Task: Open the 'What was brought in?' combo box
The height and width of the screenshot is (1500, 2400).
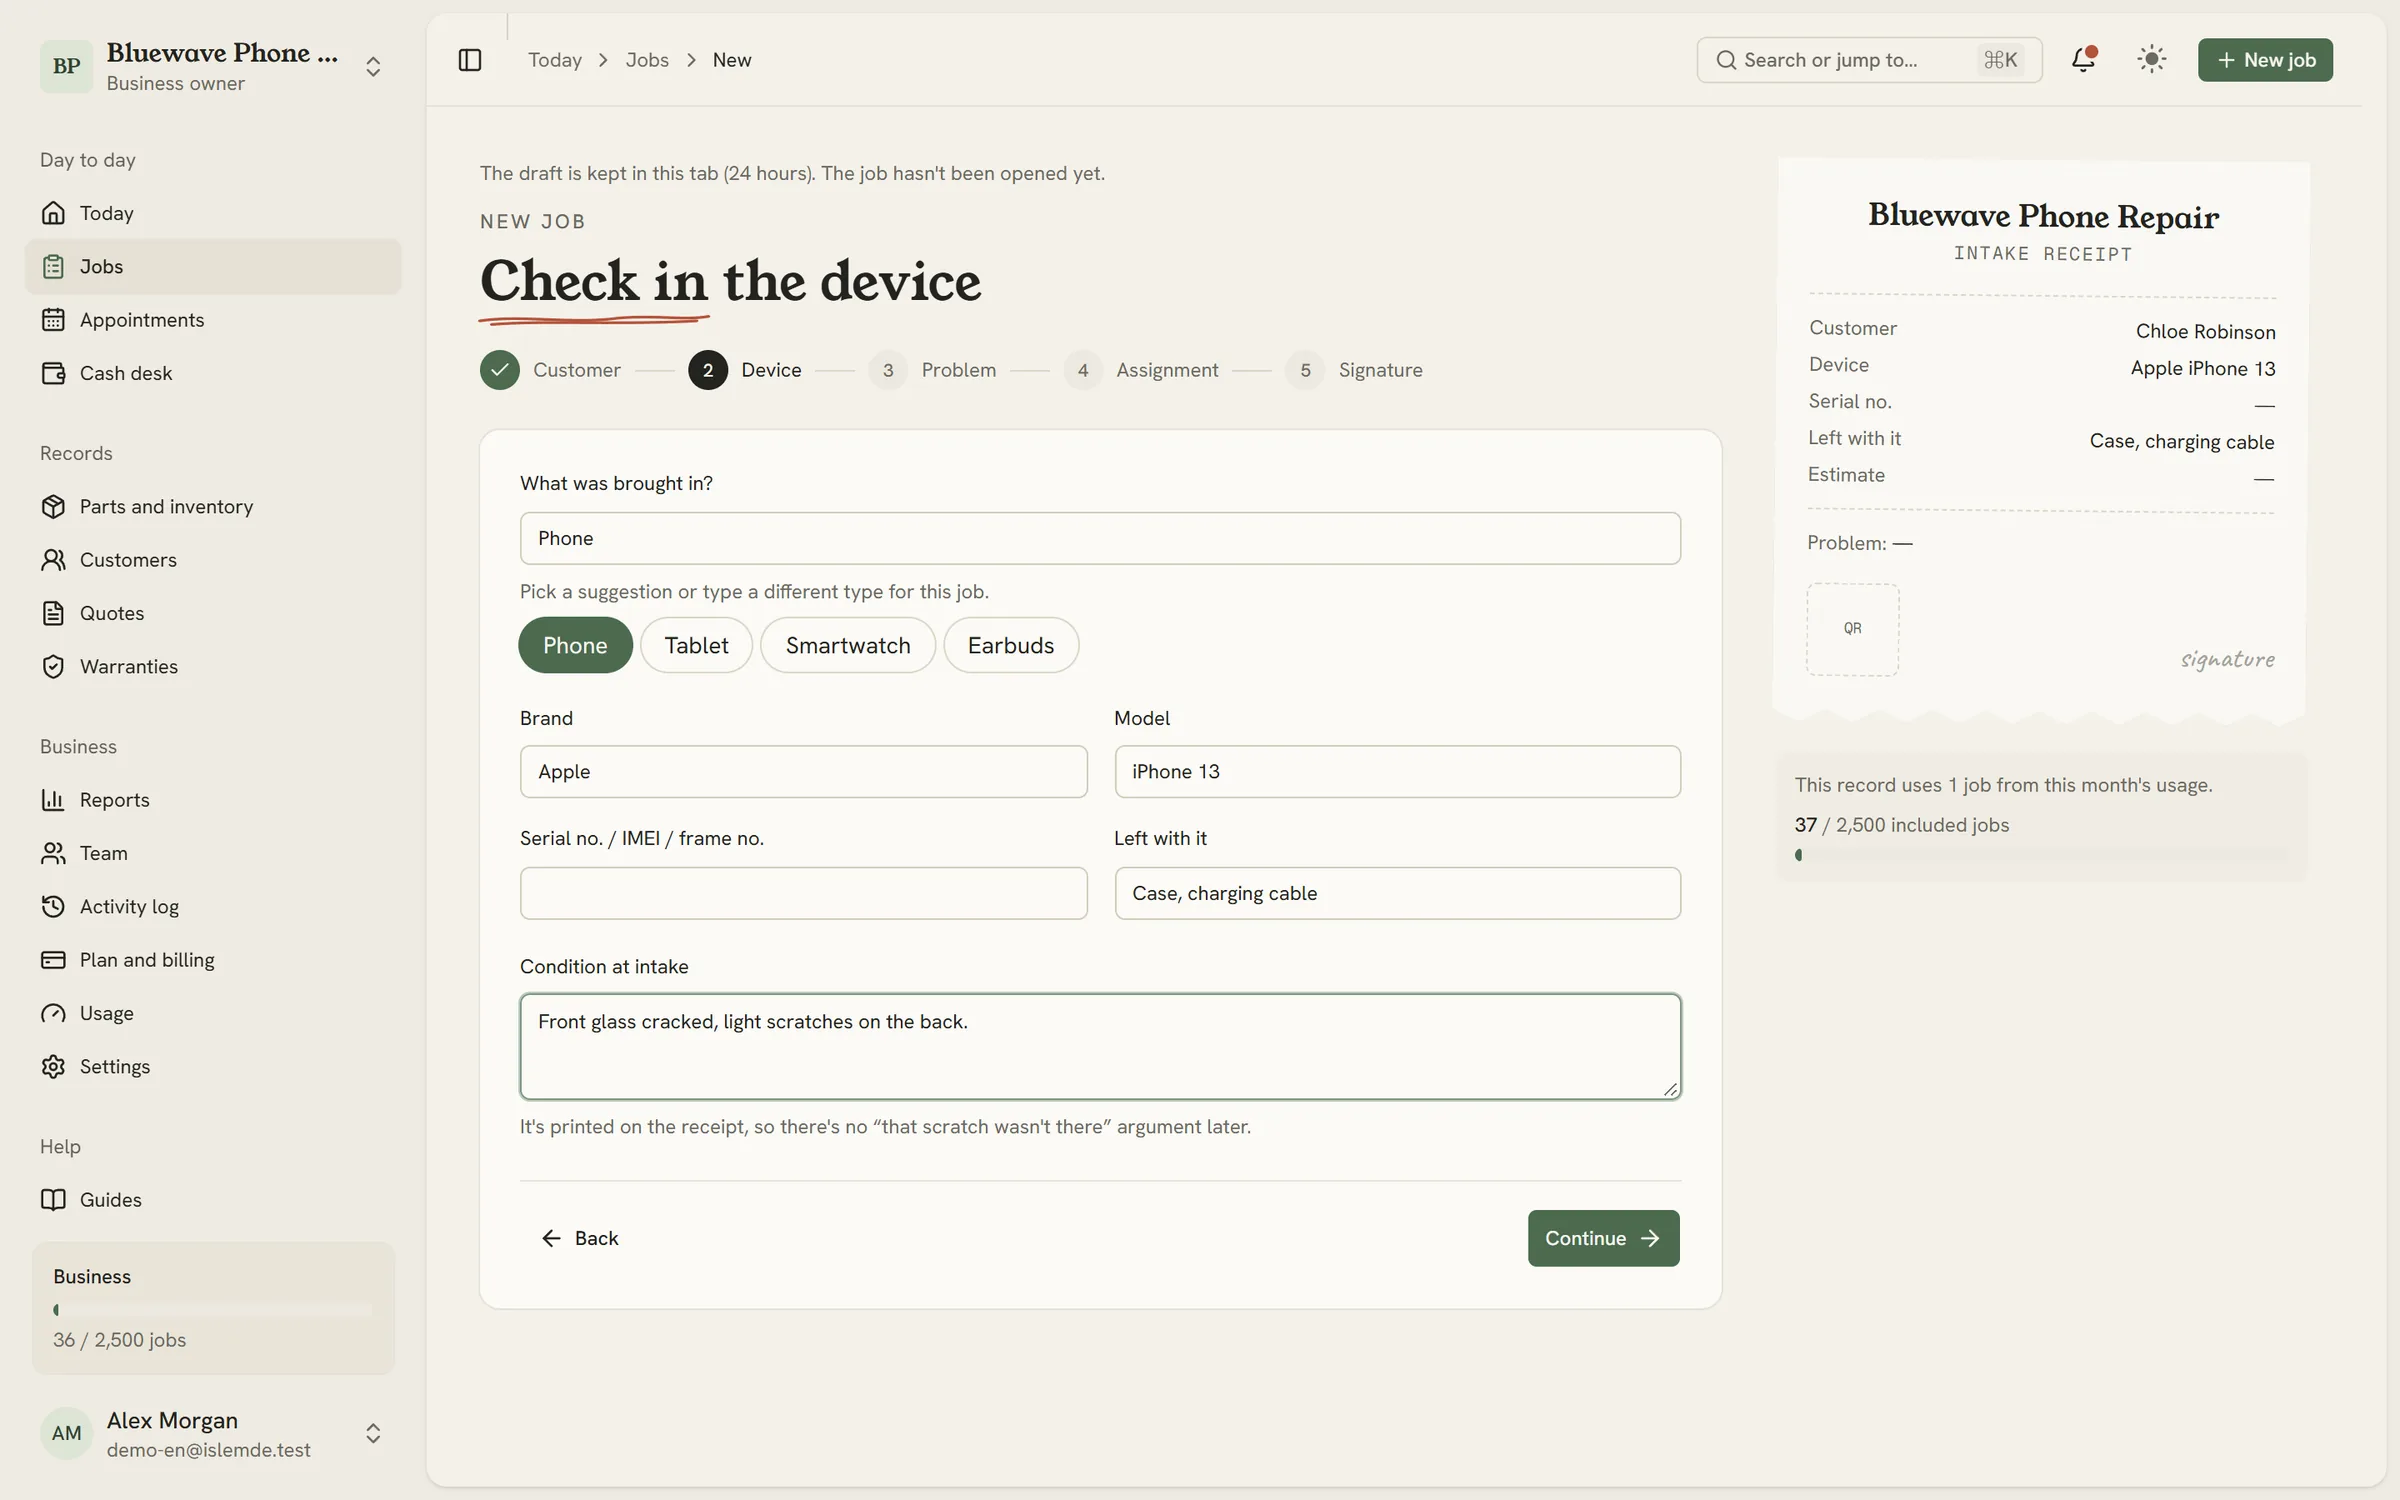Action: click(1100, 538)
